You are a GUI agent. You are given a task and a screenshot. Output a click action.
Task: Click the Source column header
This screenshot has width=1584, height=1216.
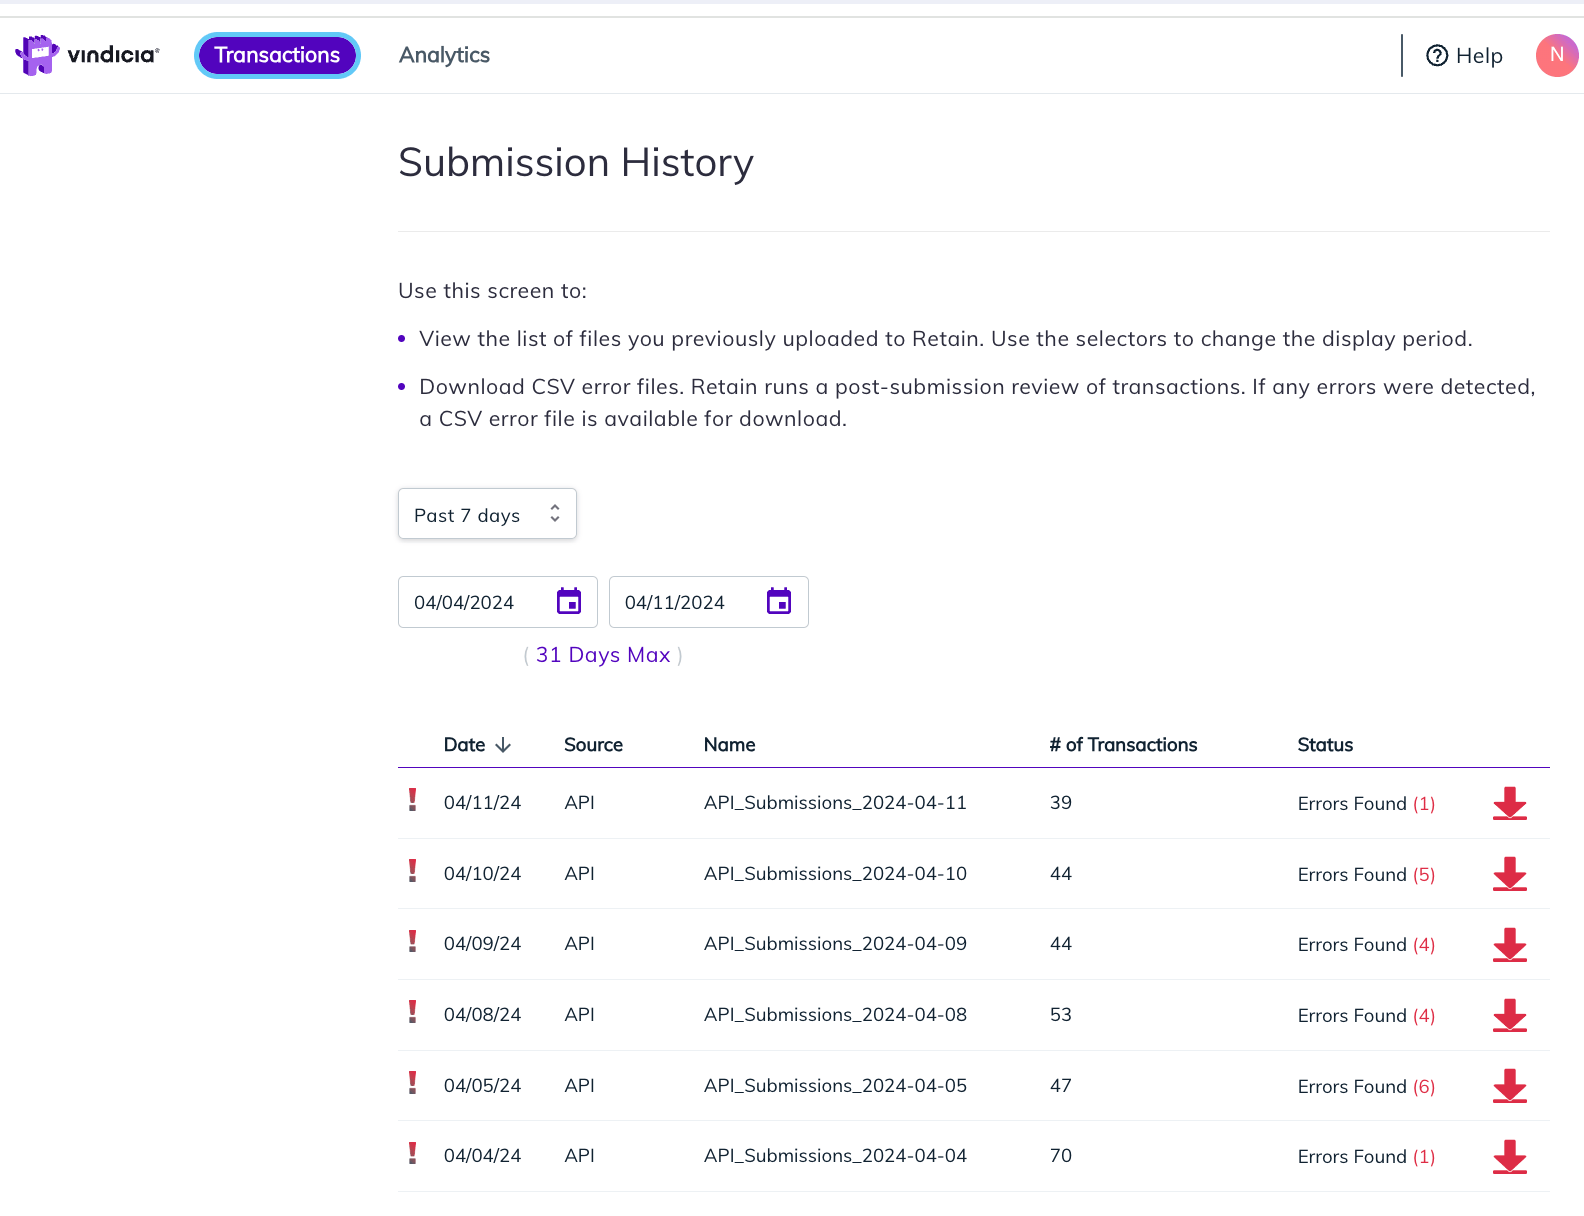point(593,745)
